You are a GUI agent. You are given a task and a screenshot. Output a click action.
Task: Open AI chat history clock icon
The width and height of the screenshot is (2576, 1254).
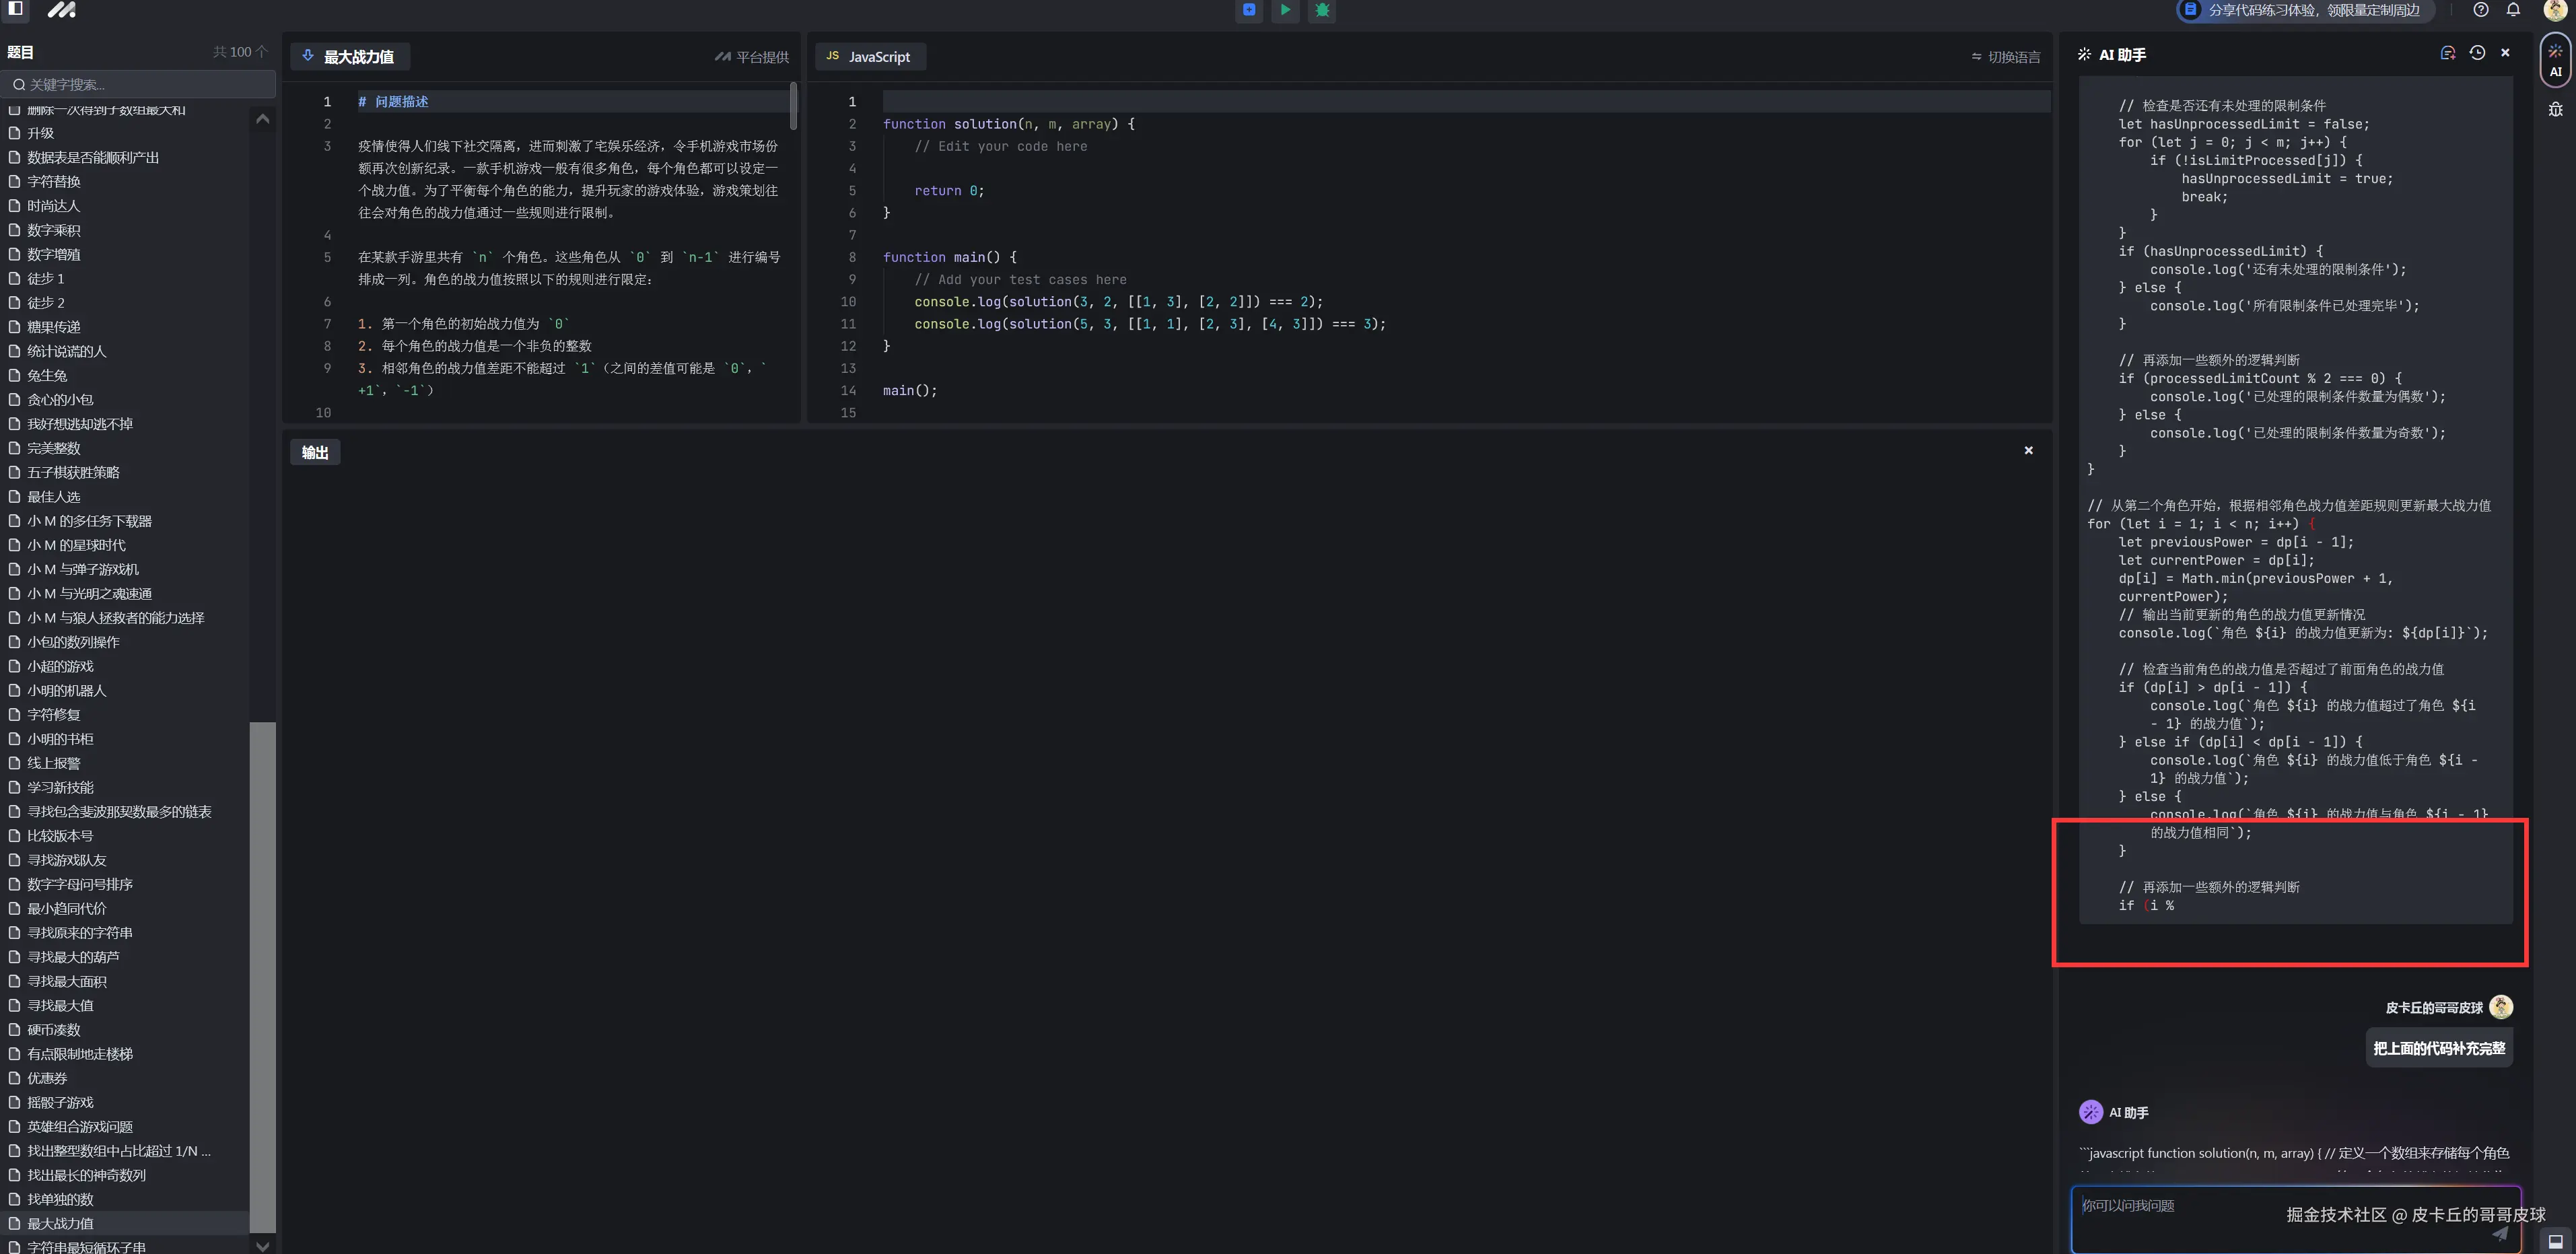coord(2477,53)
